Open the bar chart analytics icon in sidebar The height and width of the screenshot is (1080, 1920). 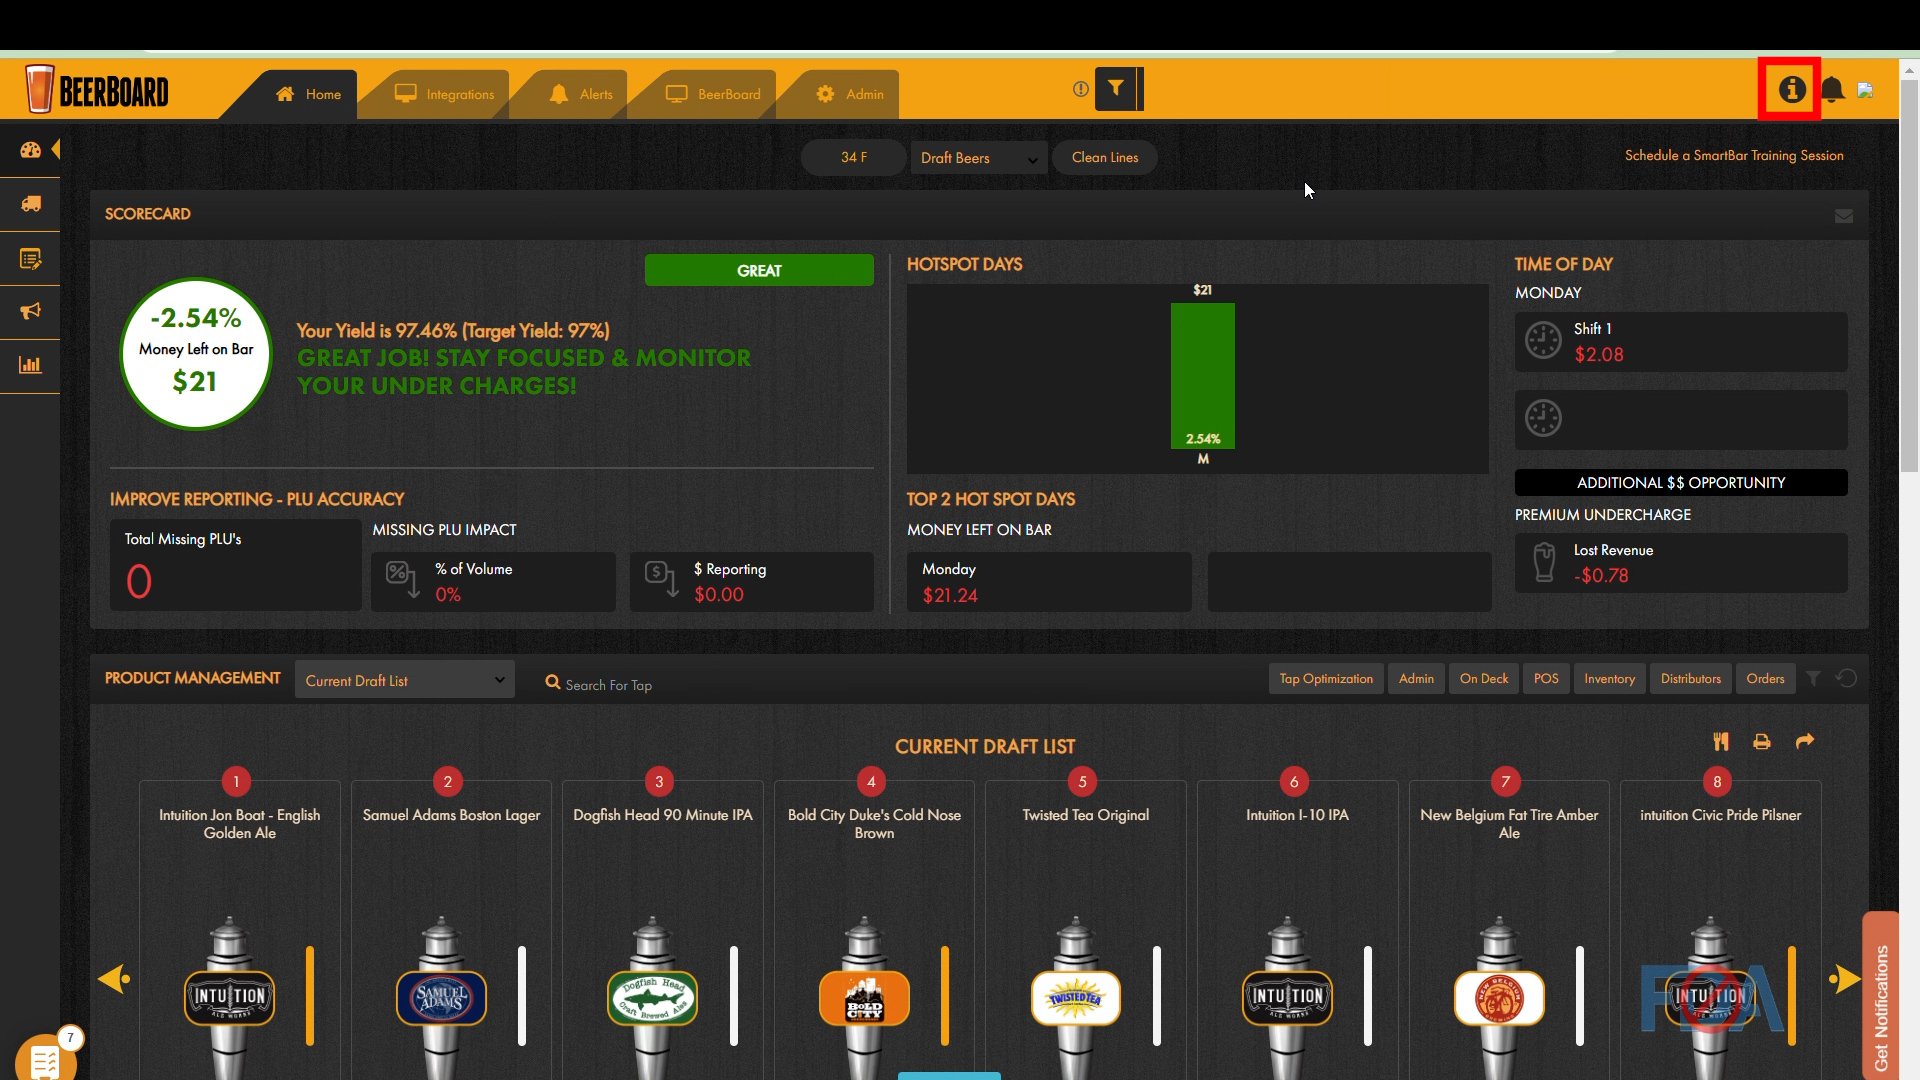[31, 366]
